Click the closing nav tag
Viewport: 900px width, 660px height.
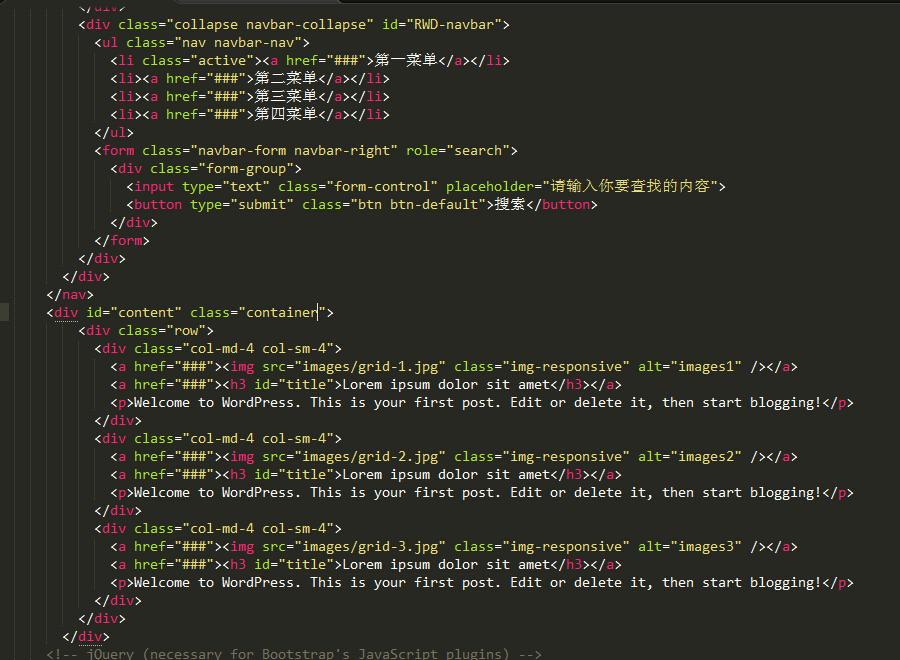(x=68, y=294)
